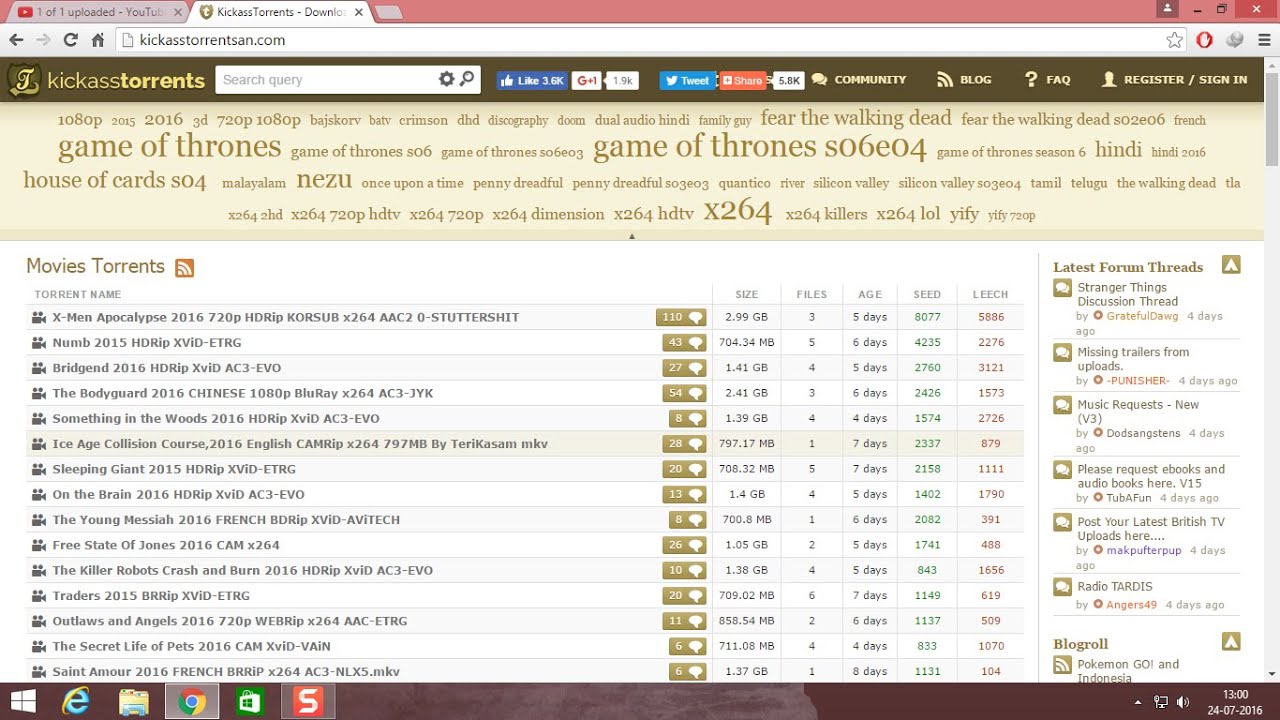The image size is (1280, 720).
Task: Click the Facebook Like button
Action: (531, 80)
